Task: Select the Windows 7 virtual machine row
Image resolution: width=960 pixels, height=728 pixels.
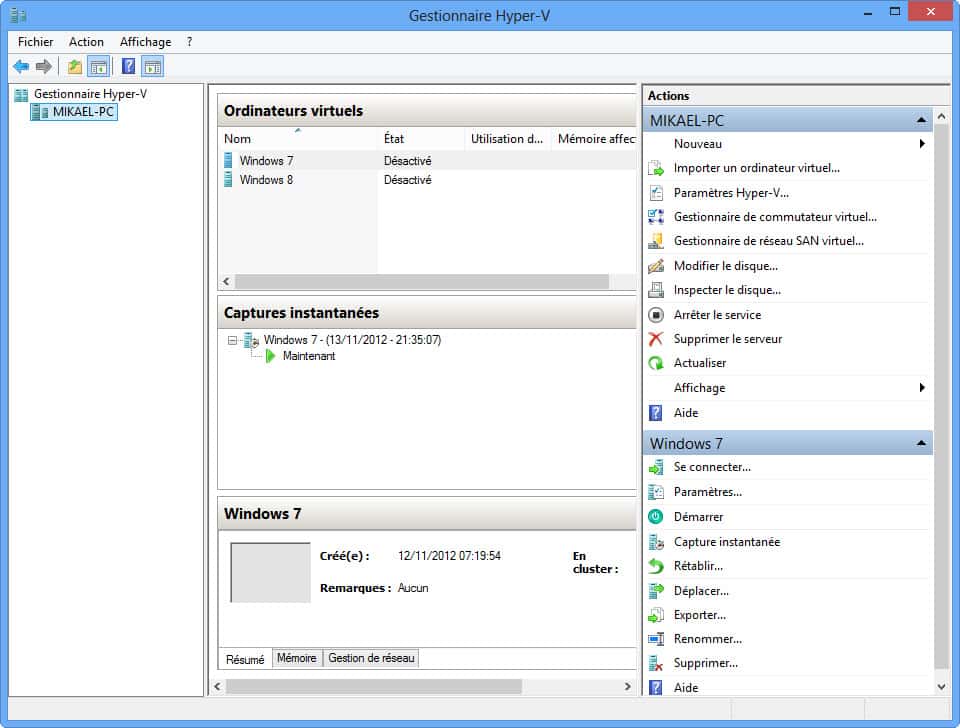Action: 427,160
